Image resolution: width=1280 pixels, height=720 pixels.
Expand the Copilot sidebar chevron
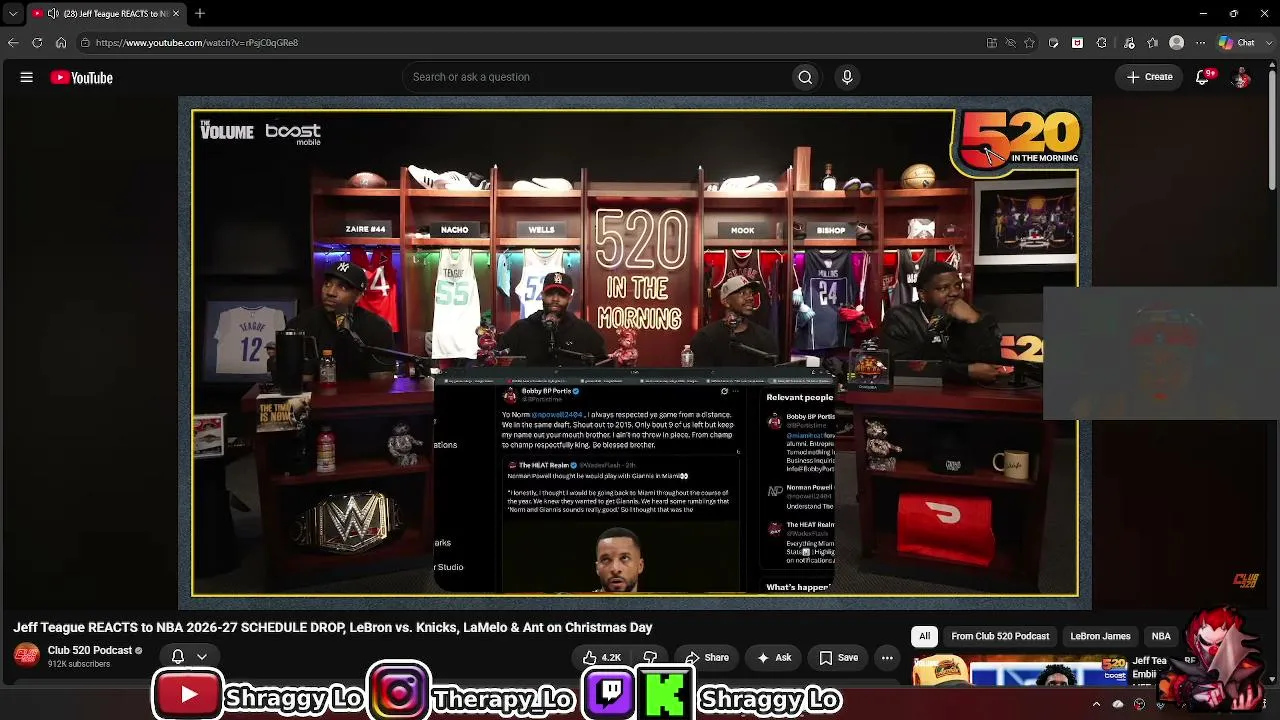click(x=1270, y=43)
